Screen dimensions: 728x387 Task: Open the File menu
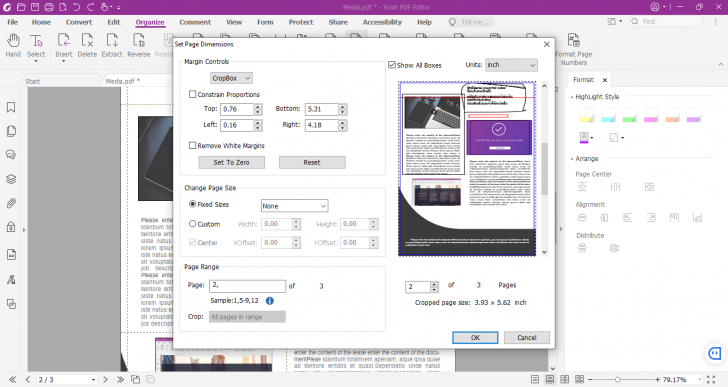point(13,22)
